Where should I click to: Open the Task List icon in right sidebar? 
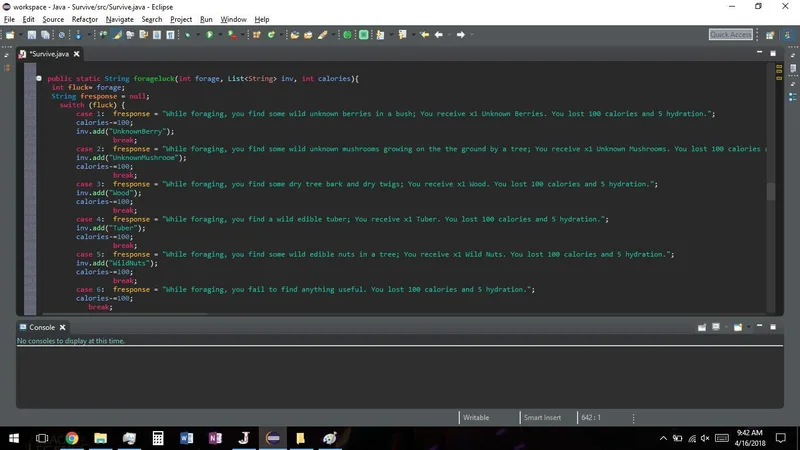click(792, 68)
